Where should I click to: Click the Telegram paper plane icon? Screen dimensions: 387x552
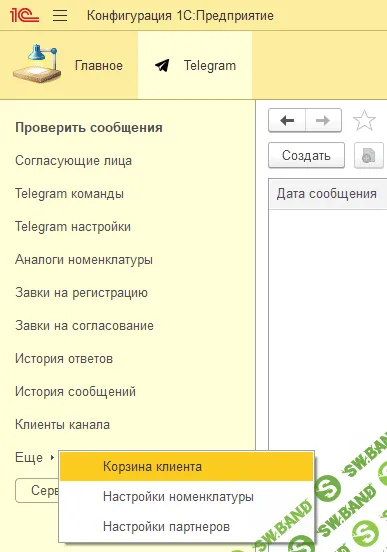tap(162, 65)
